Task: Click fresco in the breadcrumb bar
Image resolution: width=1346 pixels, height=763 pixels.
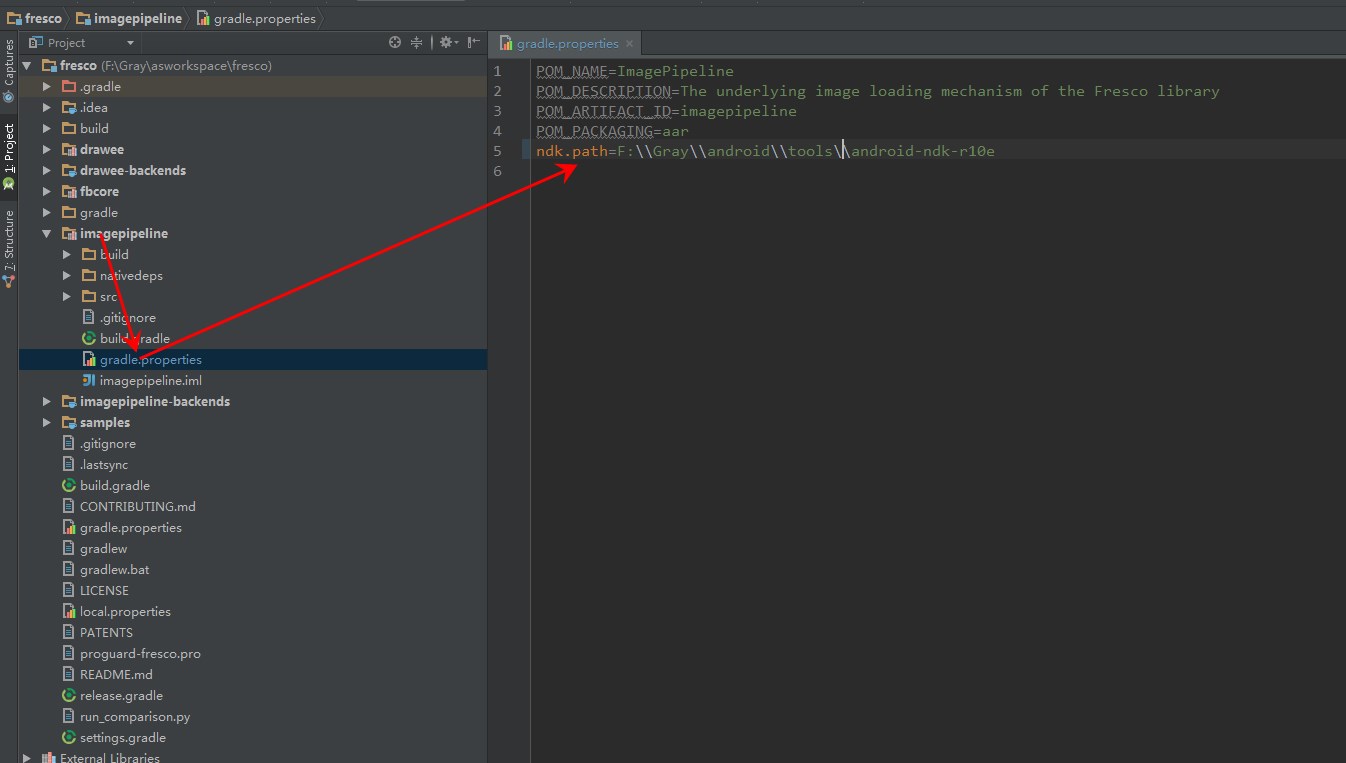Action: tap(33, 18)
